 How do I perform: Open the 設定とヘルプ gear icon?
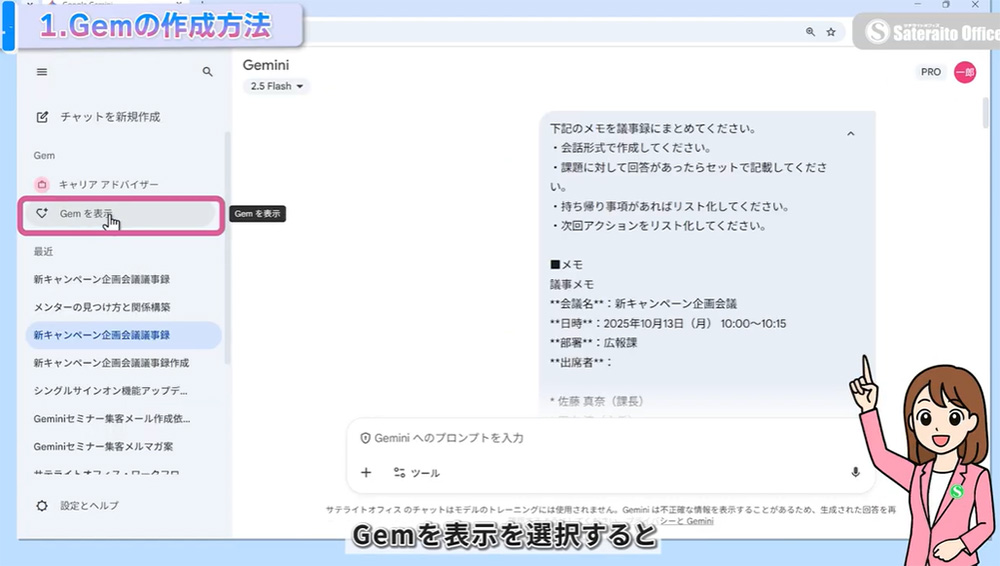42,505
